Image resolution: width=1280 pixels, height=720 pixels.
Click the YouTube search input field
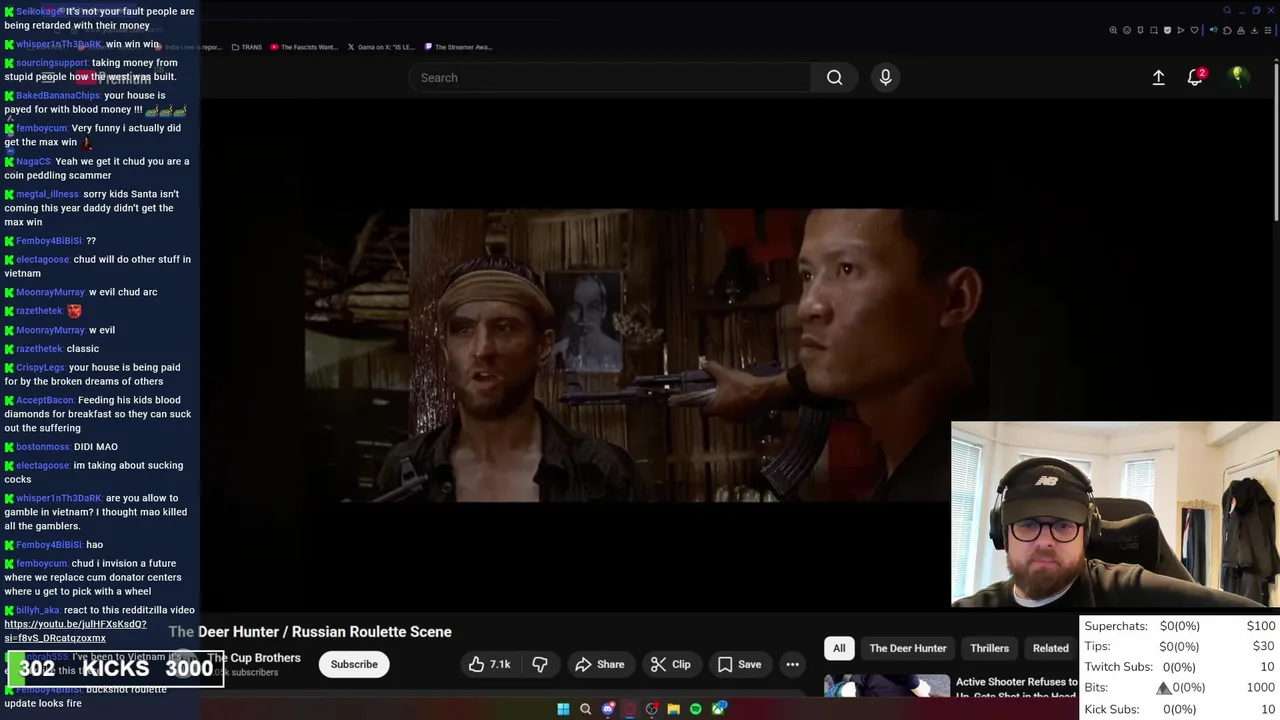pyautogui.click(x=610, y=77)
